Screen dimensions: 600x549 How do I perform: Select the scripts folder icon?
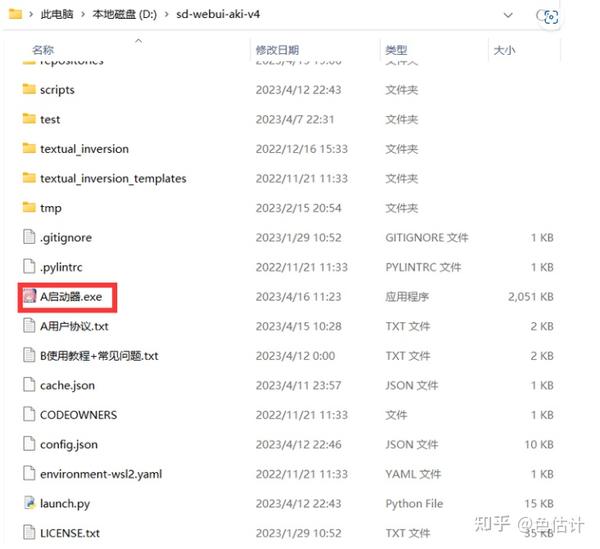tap(29, 89)
